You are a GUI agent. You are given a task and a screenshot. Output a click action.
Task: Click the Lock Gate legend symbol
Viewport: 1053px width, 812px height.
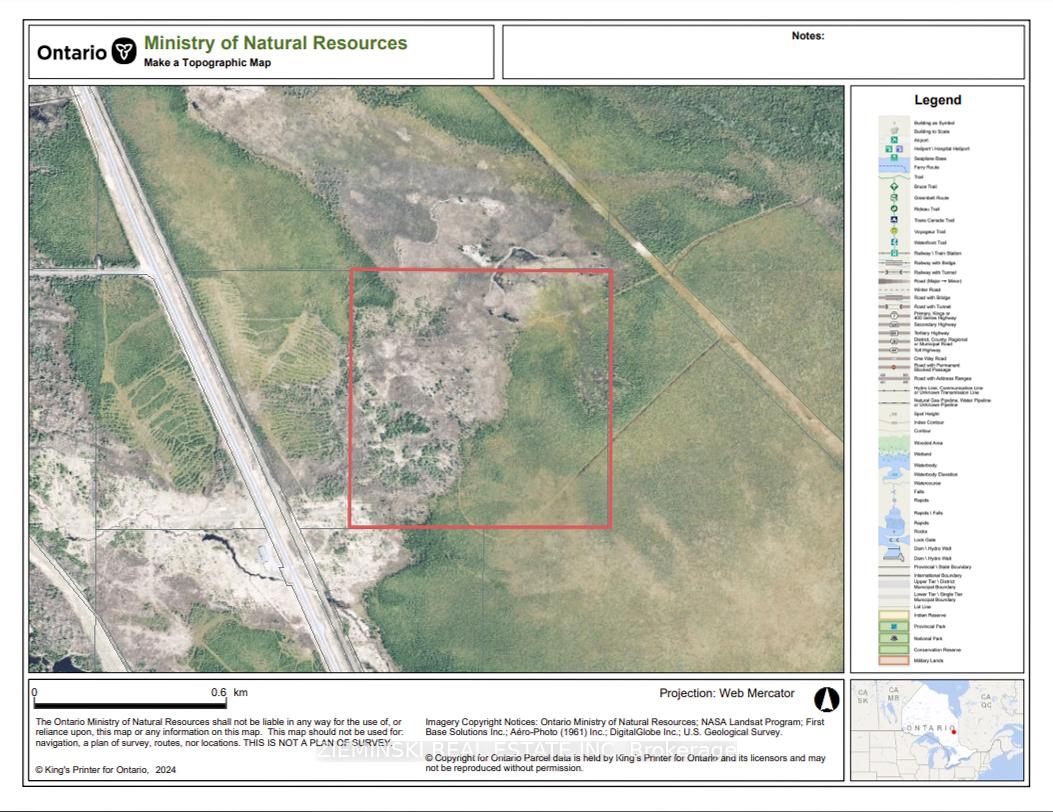[x=894, y=540]
